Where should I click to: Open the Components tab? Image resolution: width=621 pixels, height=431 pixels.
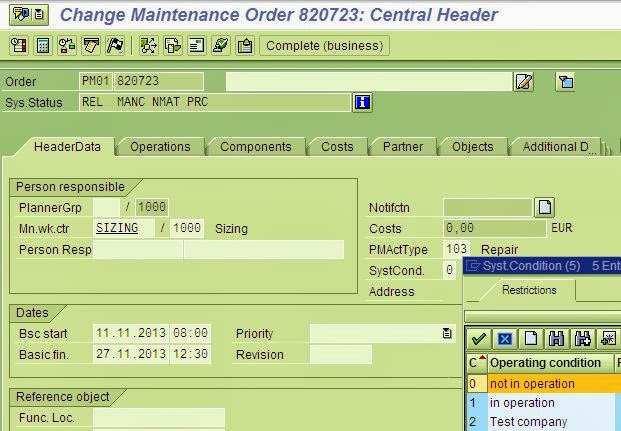coord(256,147)
